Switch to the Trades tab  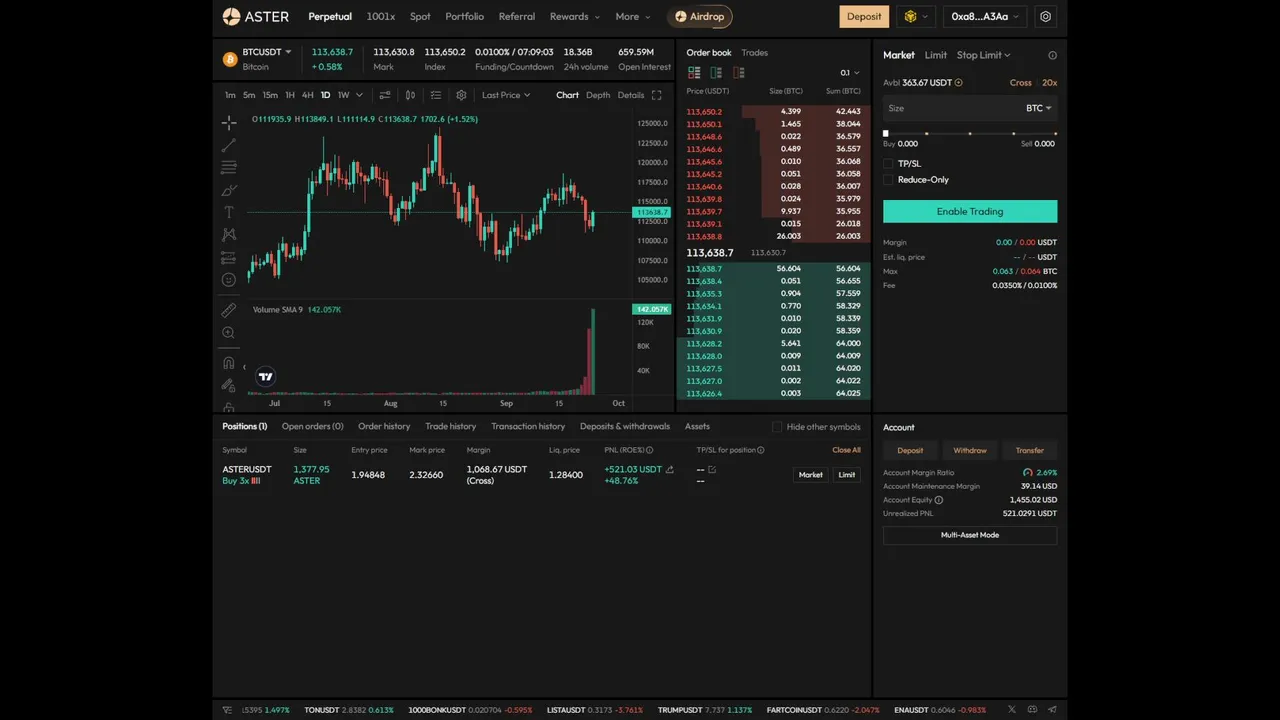tap(755, 52)
